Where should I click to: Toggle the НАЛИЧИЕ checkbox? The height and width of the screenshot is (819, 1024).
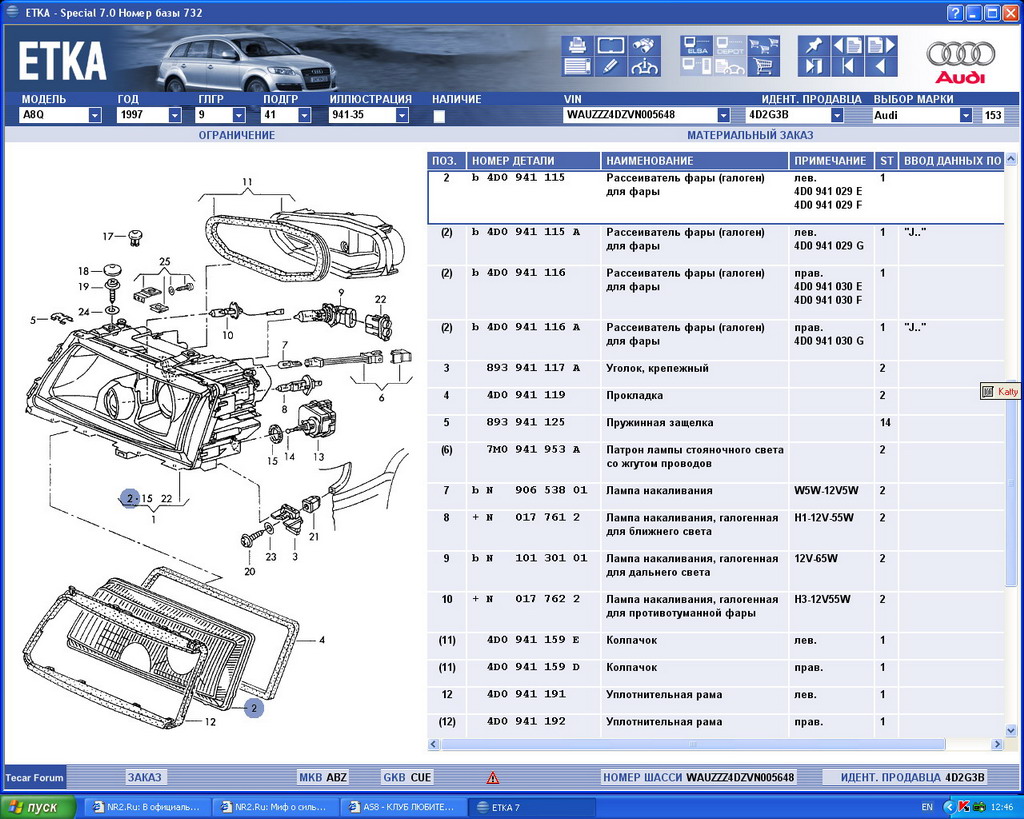(x=439, y=116)
